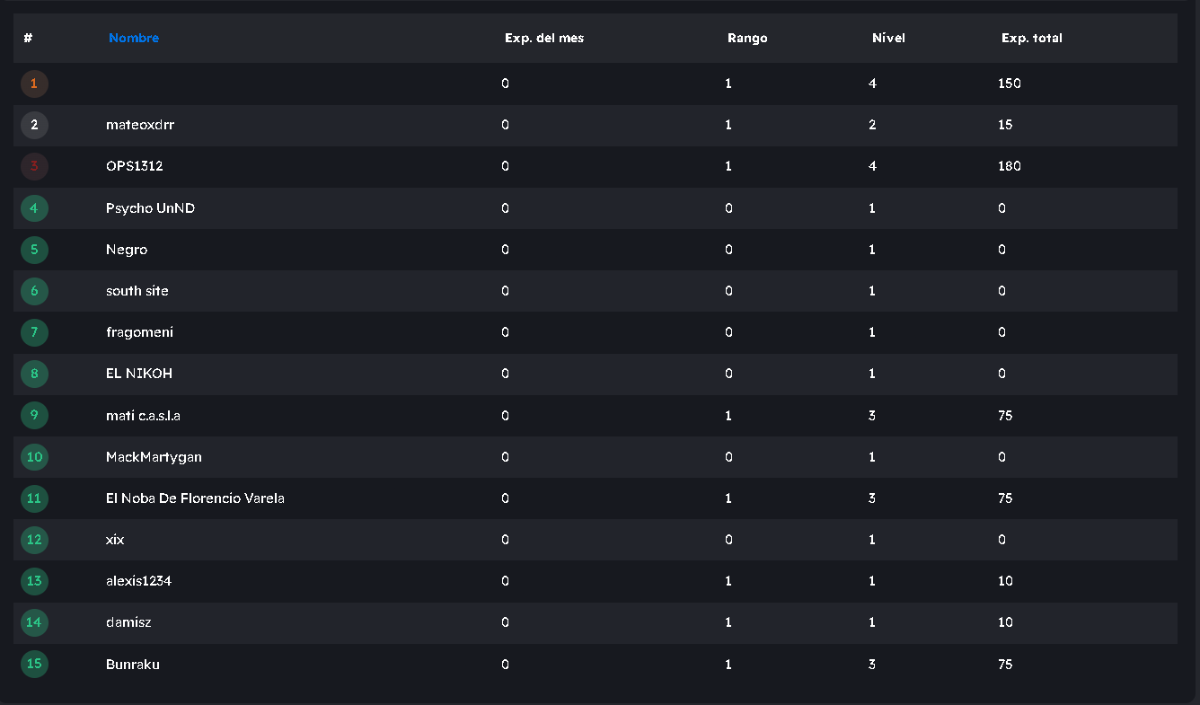Click on player Bunraku

(132, 664)
